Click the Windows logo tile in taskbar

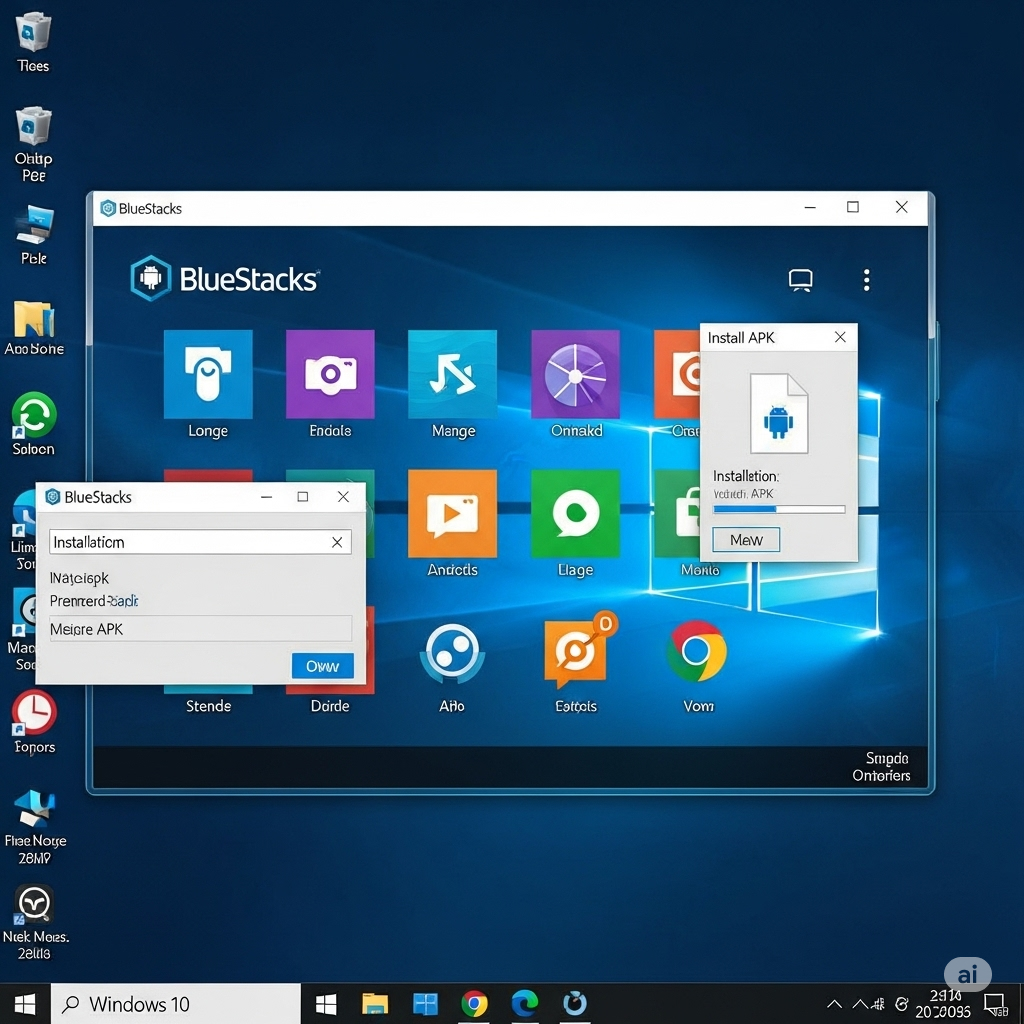325,1004
